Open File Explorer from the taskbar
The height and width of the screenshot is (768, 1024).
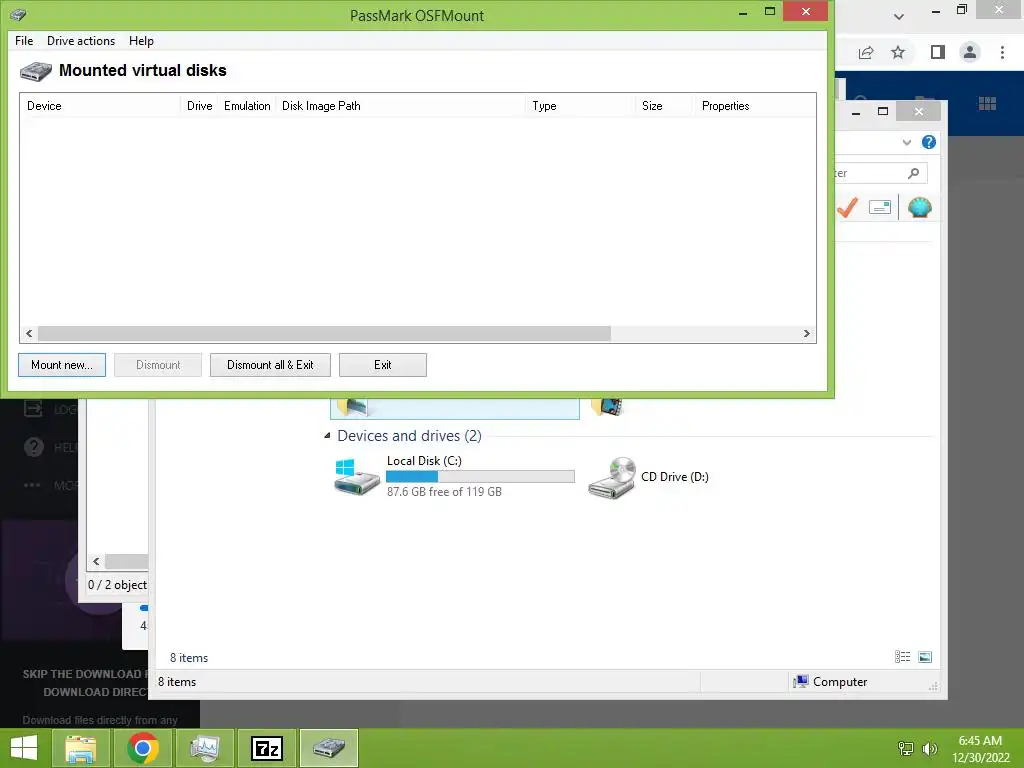[x=81, y=748]
